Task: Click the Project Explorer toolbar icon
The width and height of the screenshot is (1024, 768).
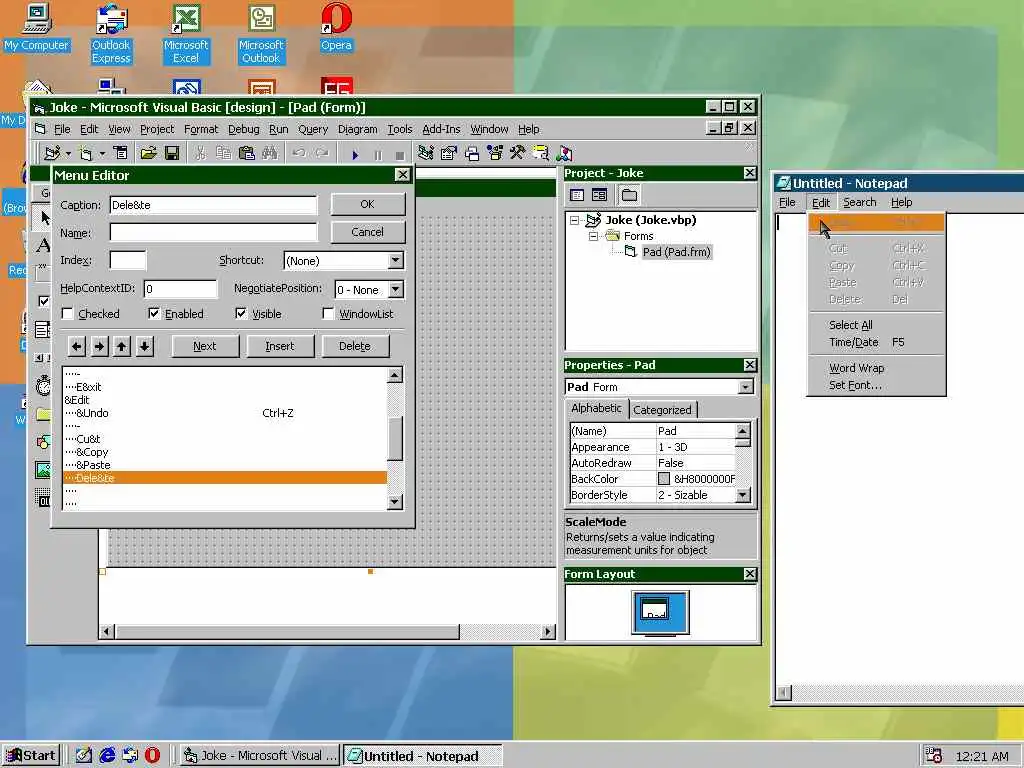Action: 426,153
